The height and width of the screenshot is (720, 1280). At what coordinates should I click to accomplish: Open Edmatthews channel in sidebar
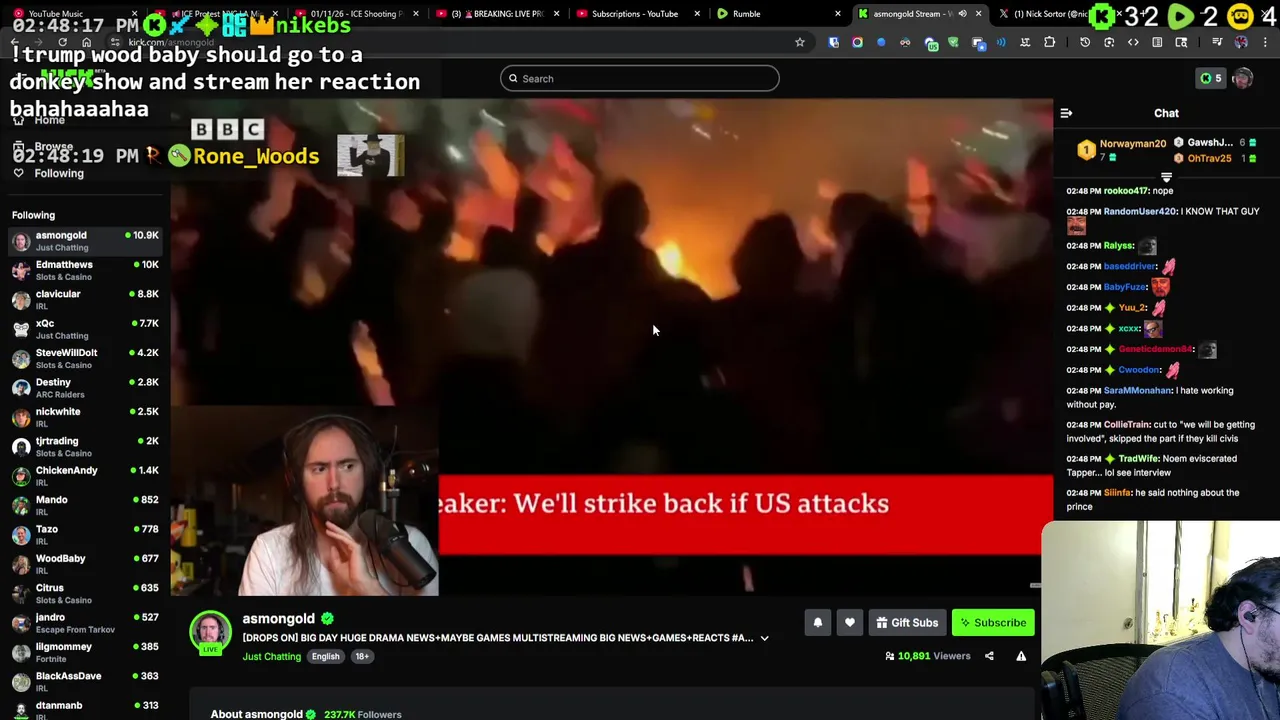point(85,270)
